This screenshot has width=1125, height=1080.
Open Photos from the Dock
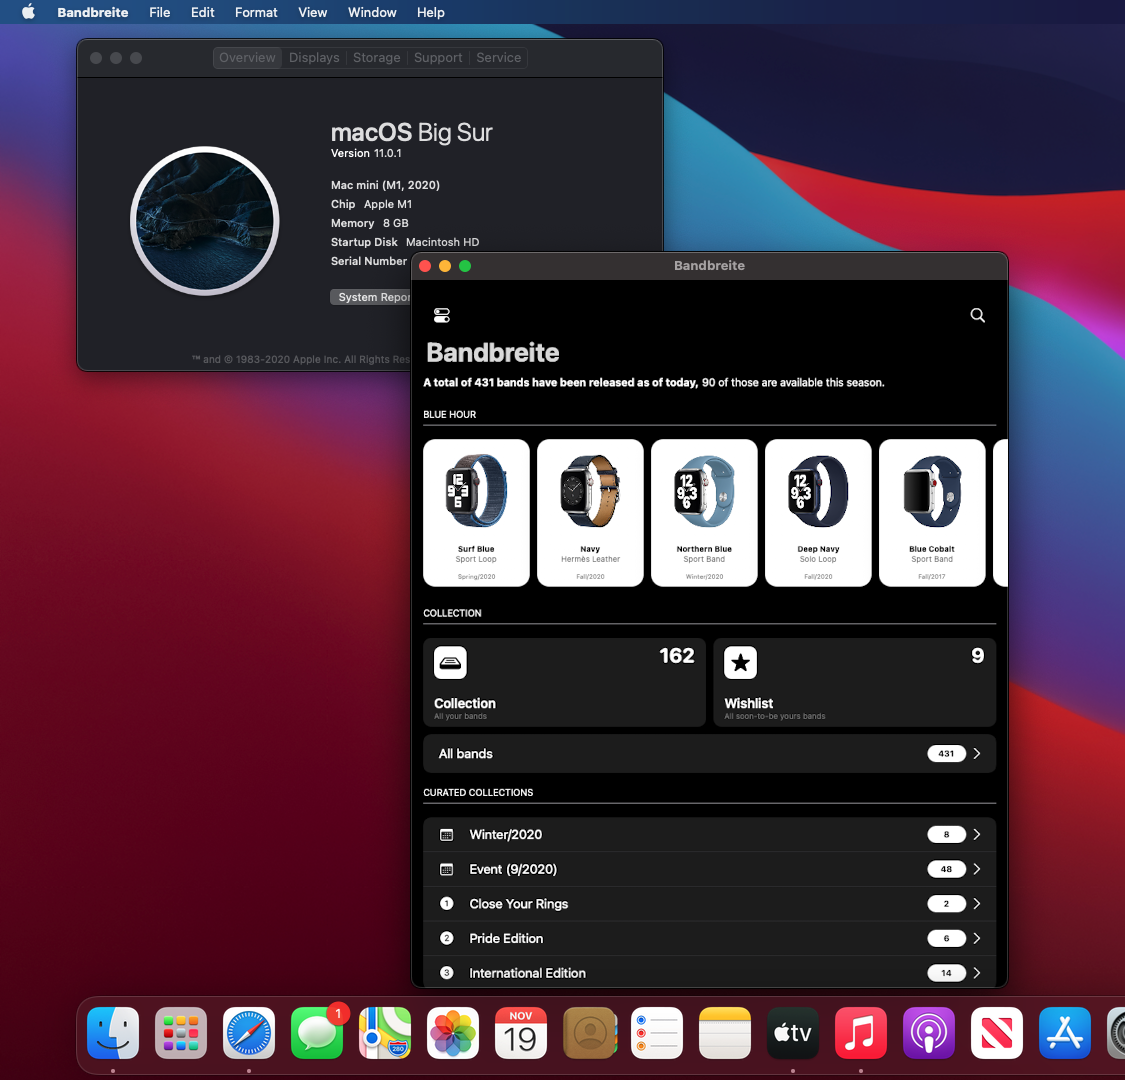point(453,1033)
